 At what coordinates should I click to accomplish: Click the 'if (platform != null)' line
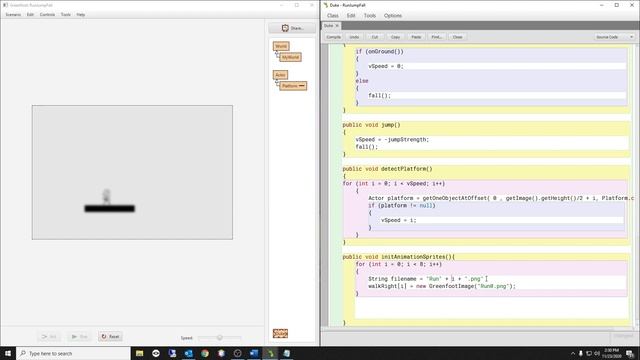click(x=402, y=206)
